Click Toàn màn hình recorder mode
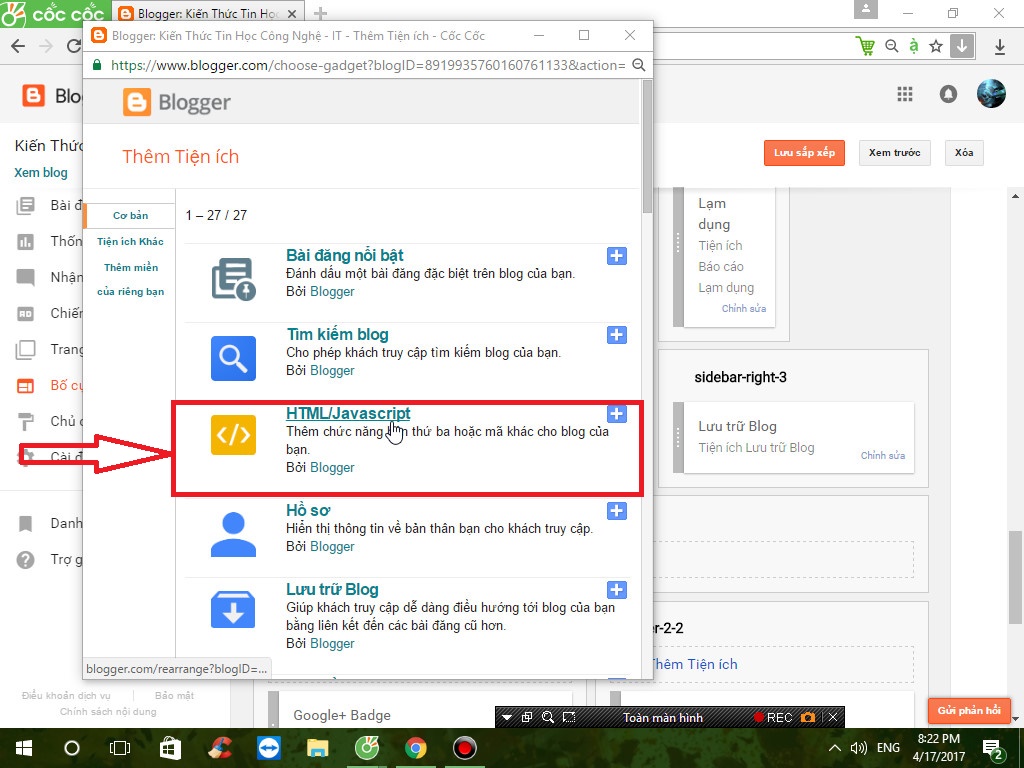Screen dimensions: 1024x768 tap(663, 717)
